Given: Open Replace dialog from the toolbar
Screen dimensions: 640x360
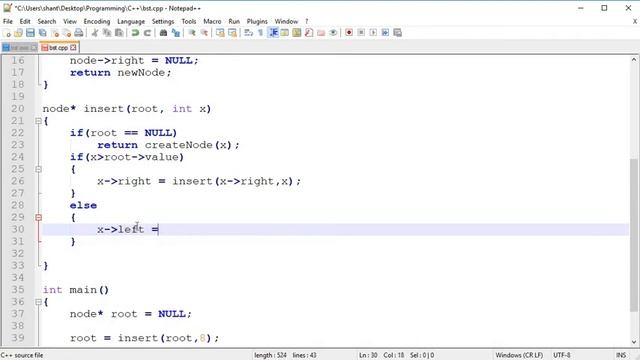Looking at the screenshot, I should (176, 33).
